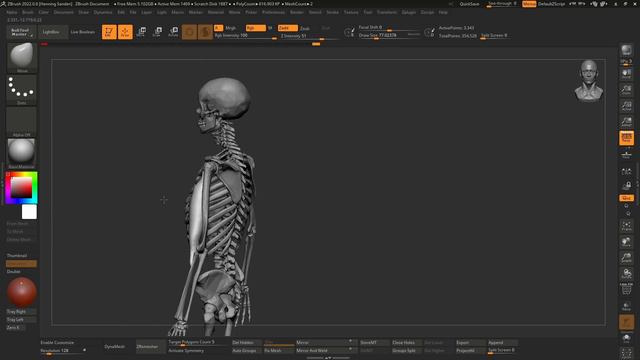Screen dimensions: 640x360
Task: Adjust the DynaMesh Resolution slider
Action: pos(63,351)
